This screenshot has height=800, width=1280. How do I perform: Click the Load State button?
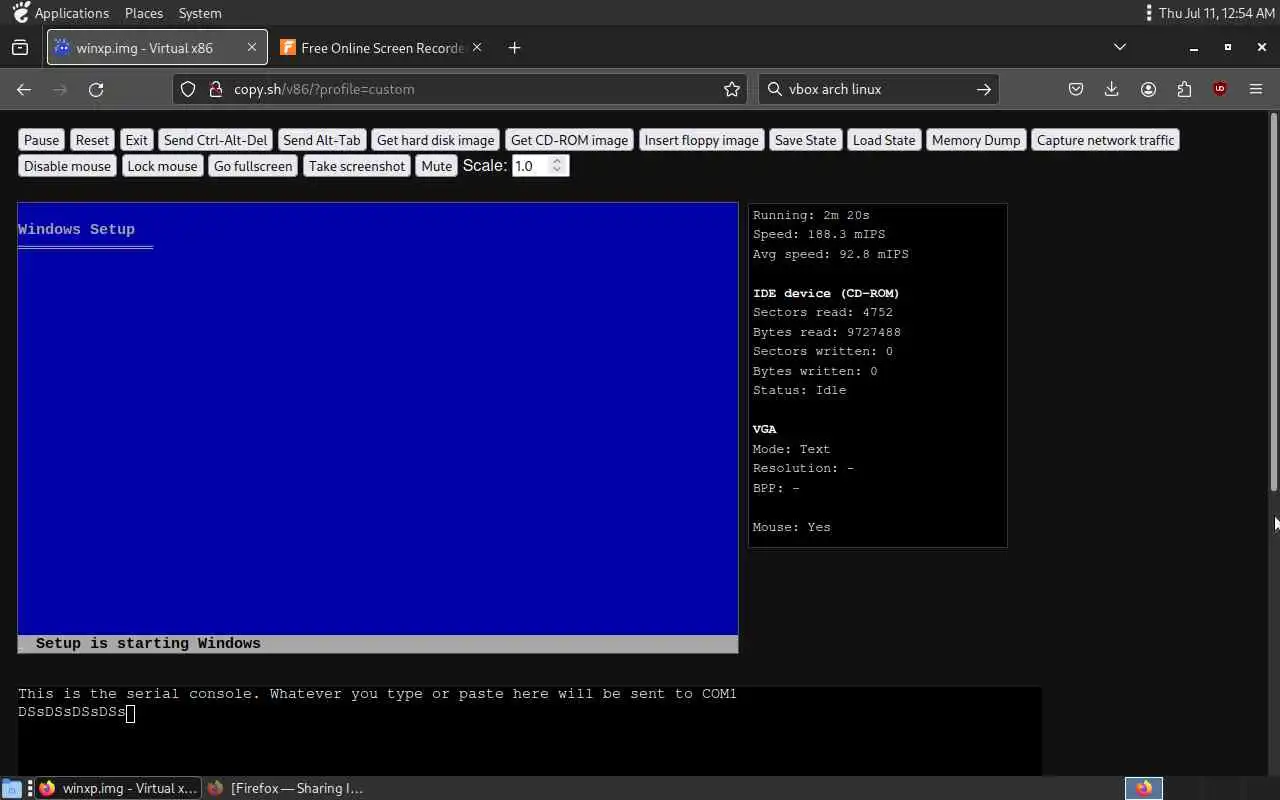tap(884, 140)
